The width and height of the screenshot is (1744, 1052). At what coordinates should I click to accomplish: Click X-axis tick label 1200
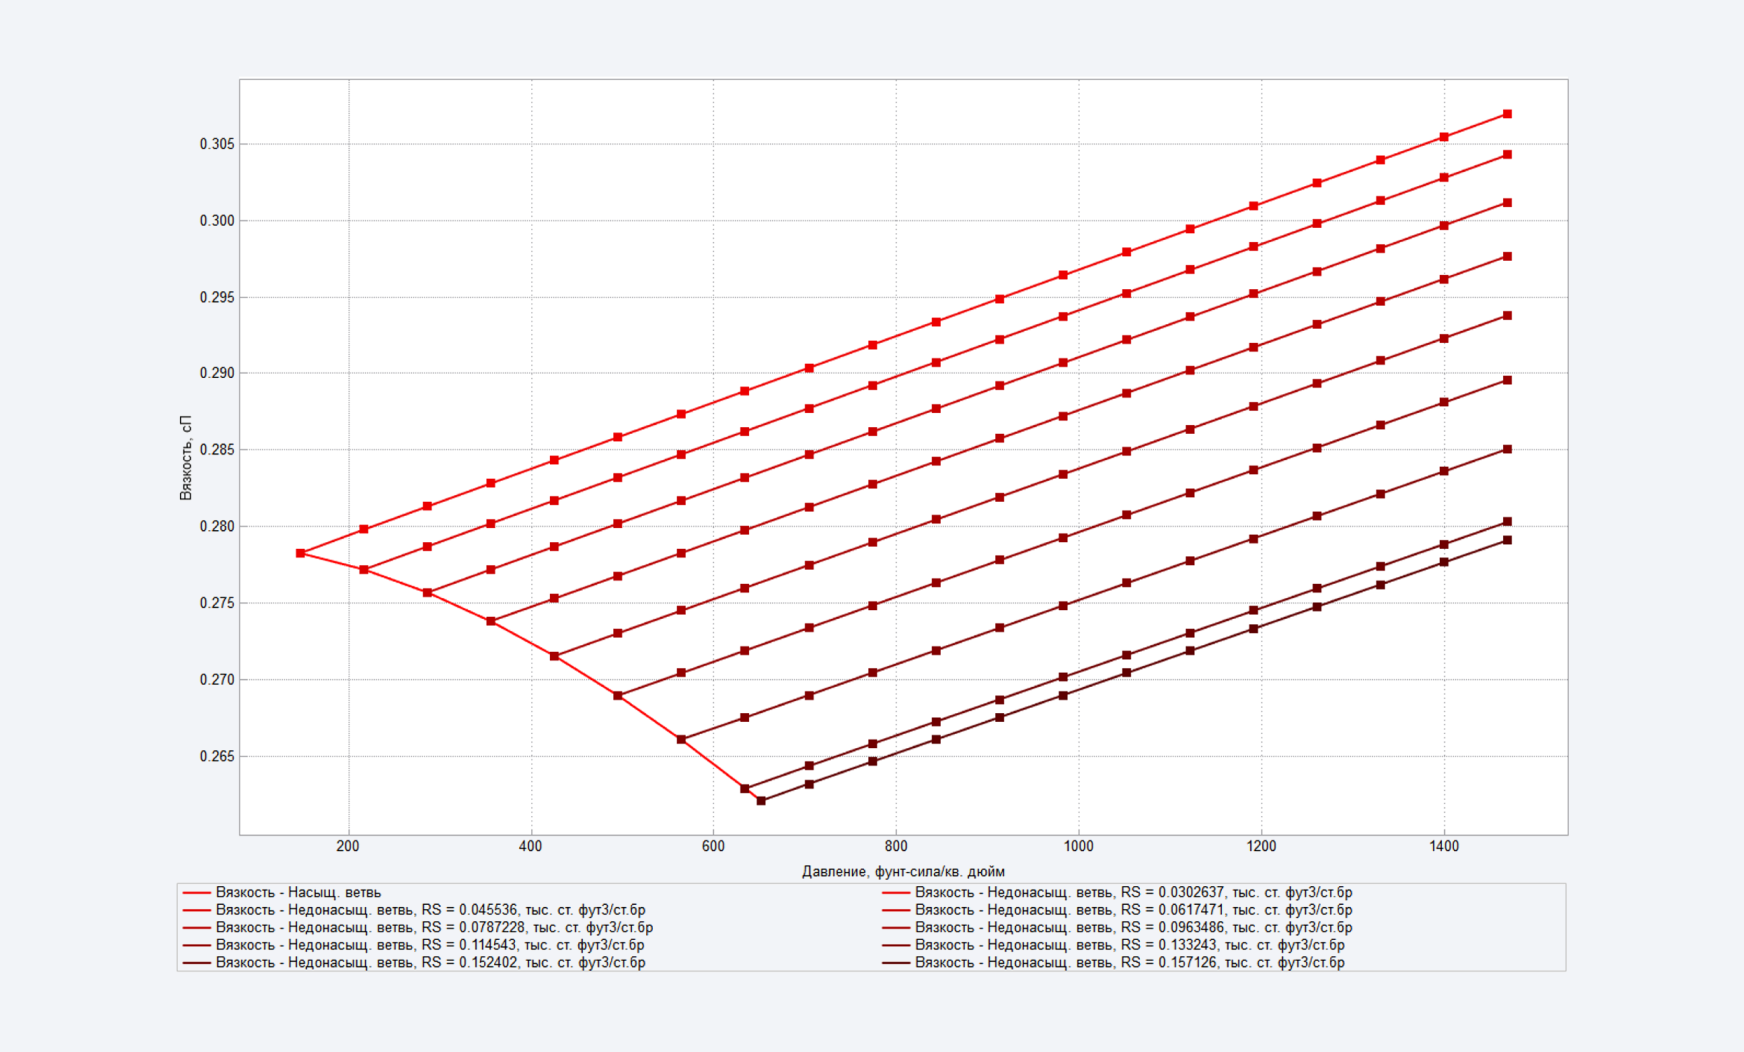coord(1261,846)
